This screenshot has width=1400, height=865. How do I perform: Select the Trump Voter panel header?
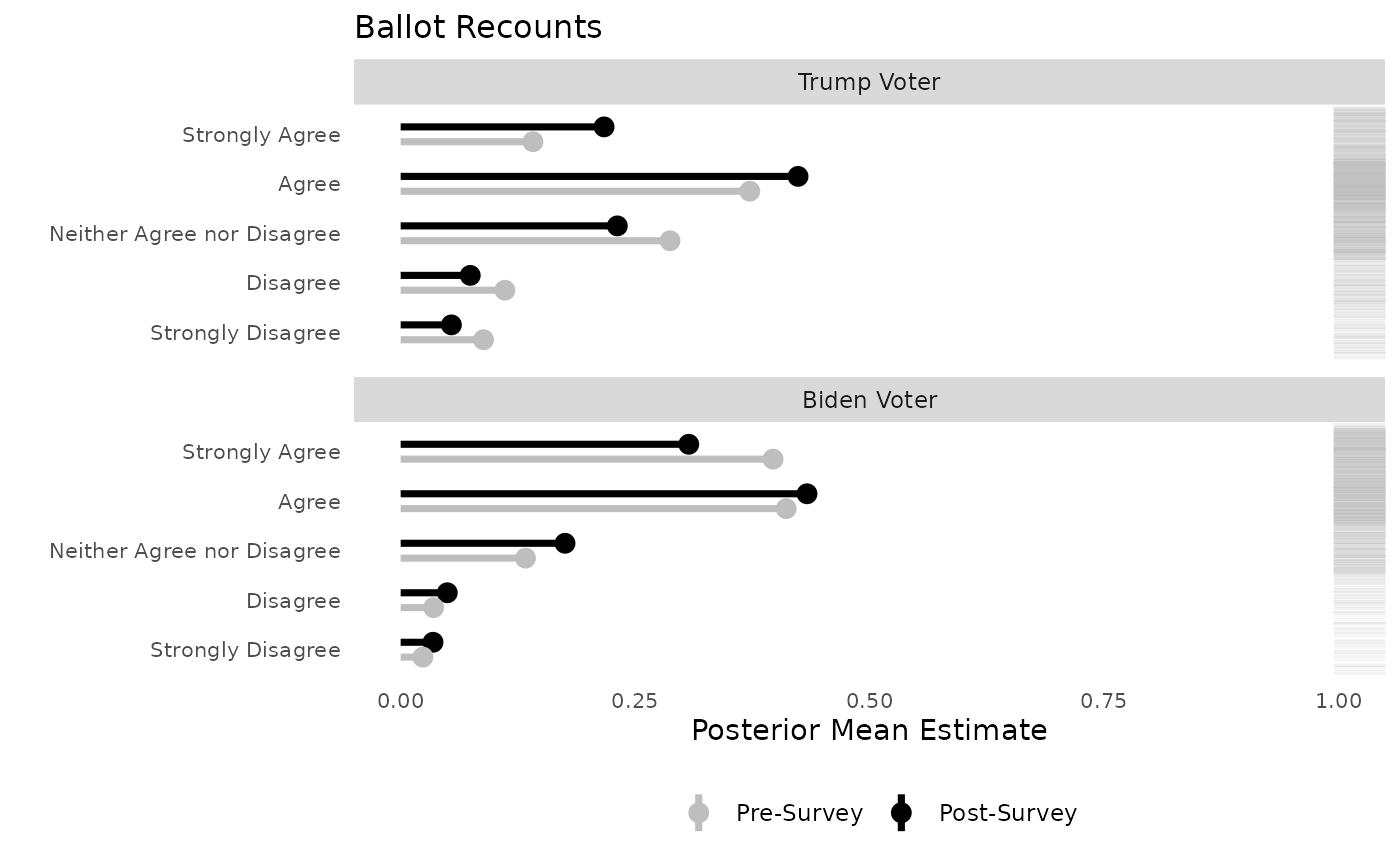click(x=869, y=82)
